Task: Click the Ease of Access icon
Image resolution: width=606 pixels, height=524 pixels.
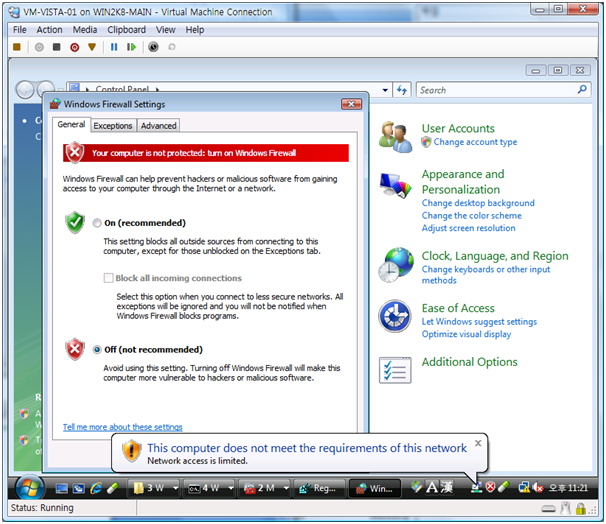Action: tap(395, 316)
